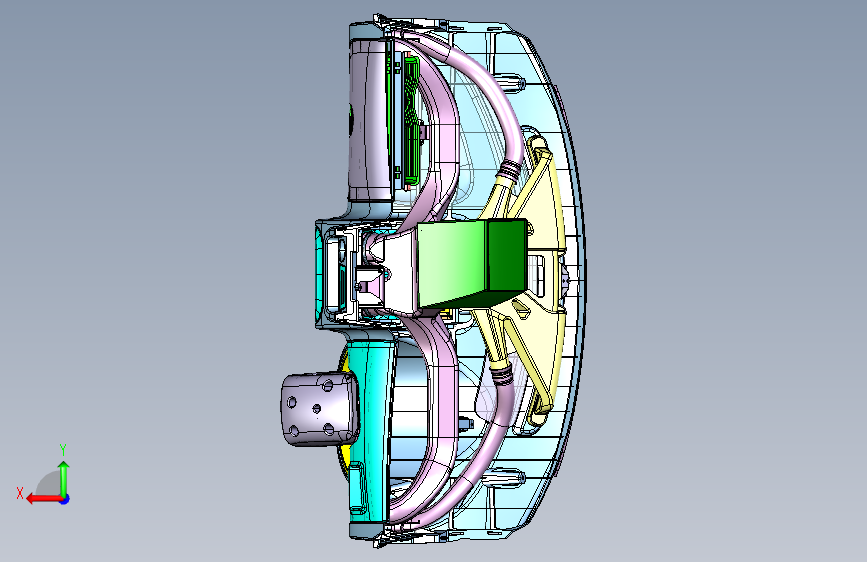The image size is (867, 562).
Task: Click the green Y axis arrow on triad
Action: coord(64,478)
